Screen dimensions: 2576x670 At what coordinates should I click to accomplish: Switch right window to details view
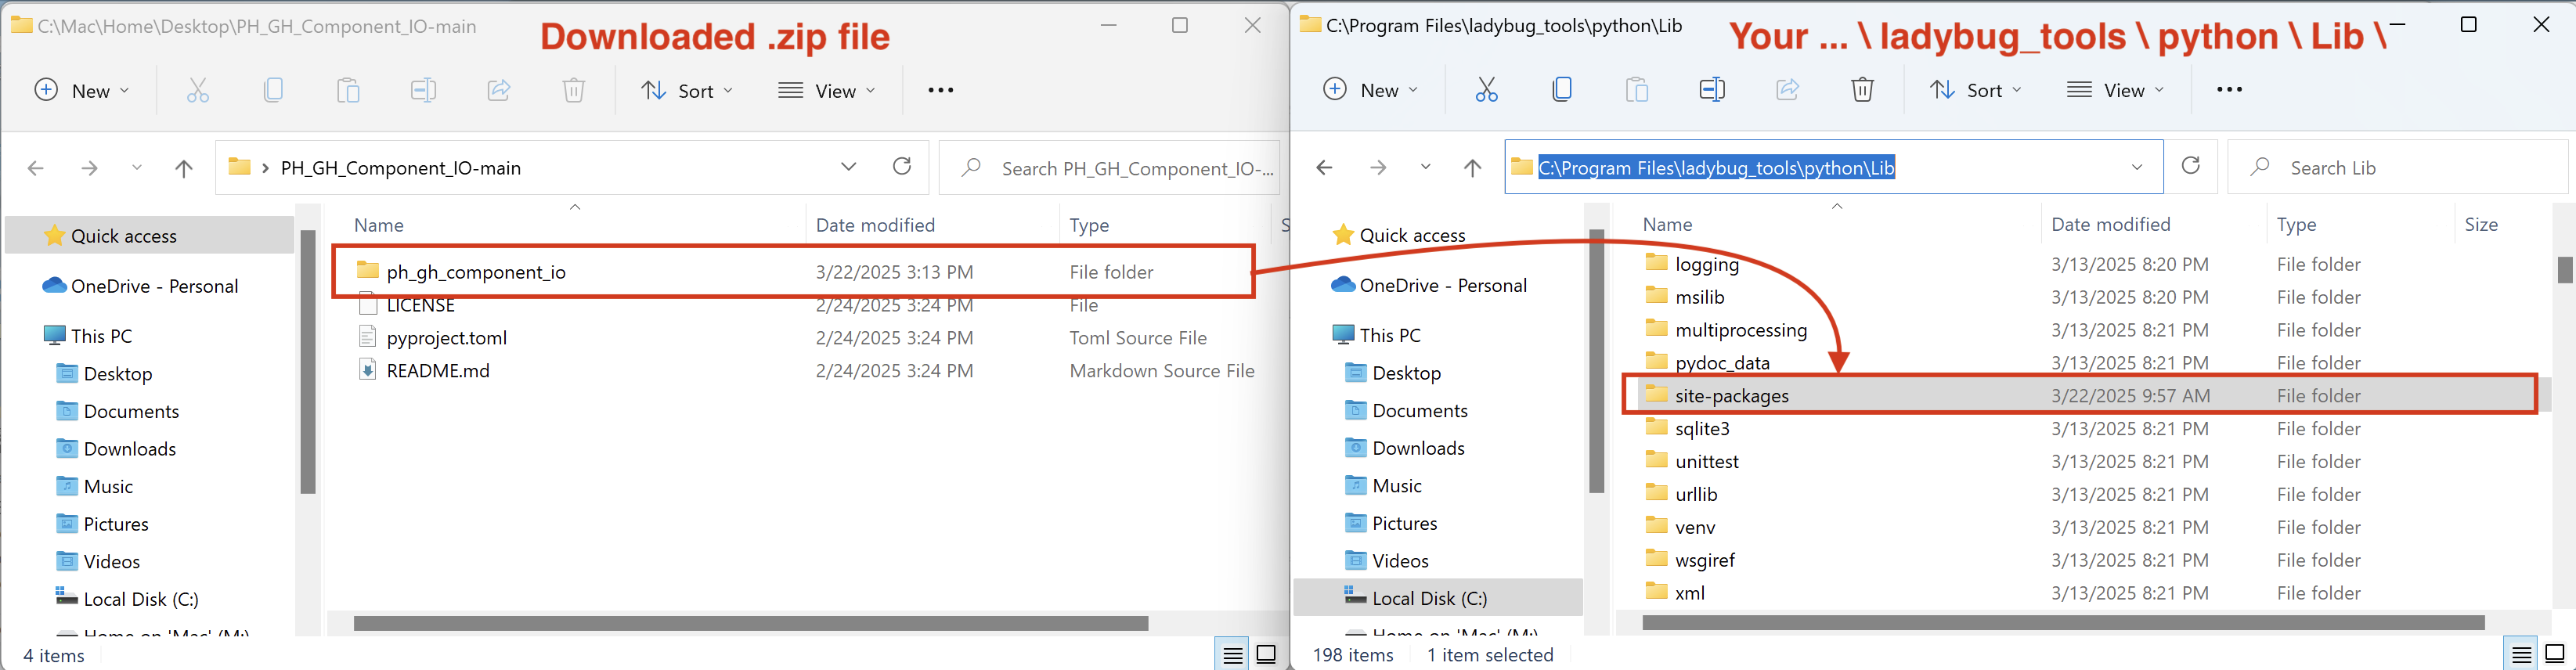point(2521,655)
